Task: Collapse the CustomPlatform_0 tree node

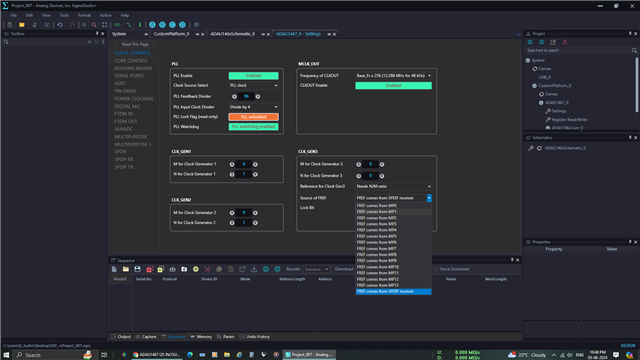Action: point(534,86)
